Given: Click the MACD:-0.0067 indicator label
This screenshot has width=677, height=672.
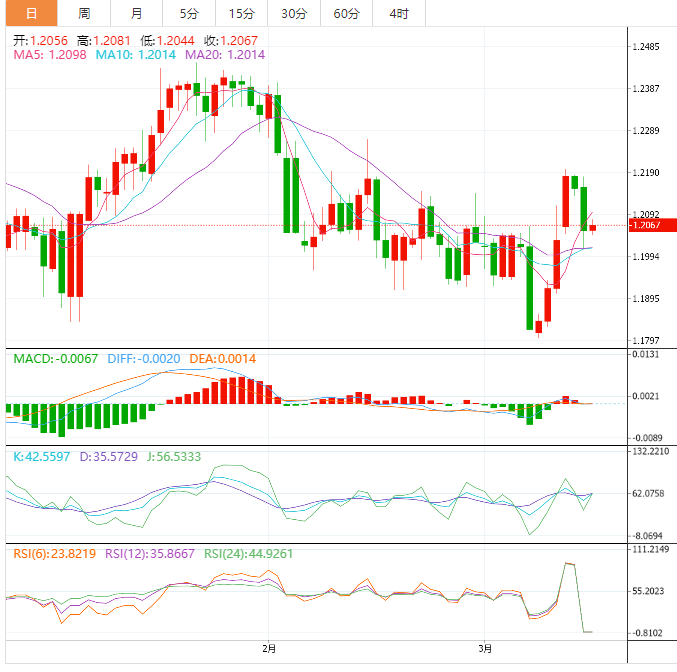Looking at the screenshot, I should [56, 359].
